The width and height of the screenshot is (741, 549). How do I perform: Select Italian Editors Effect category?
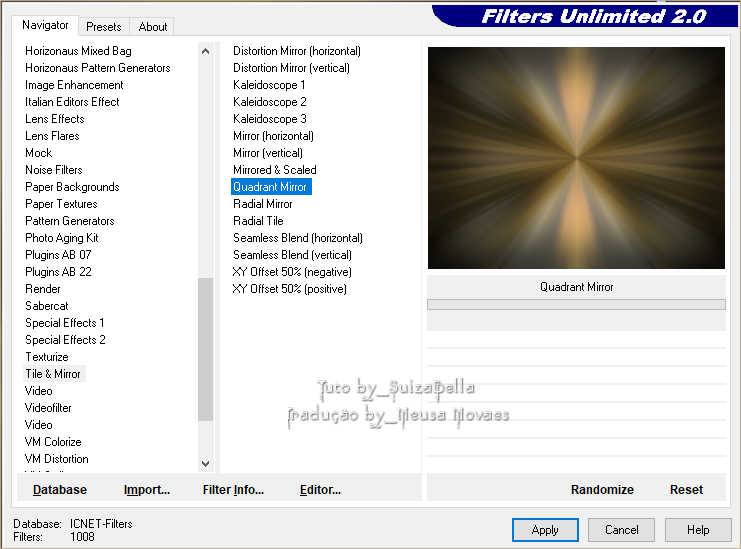click(x=72, y=102)
